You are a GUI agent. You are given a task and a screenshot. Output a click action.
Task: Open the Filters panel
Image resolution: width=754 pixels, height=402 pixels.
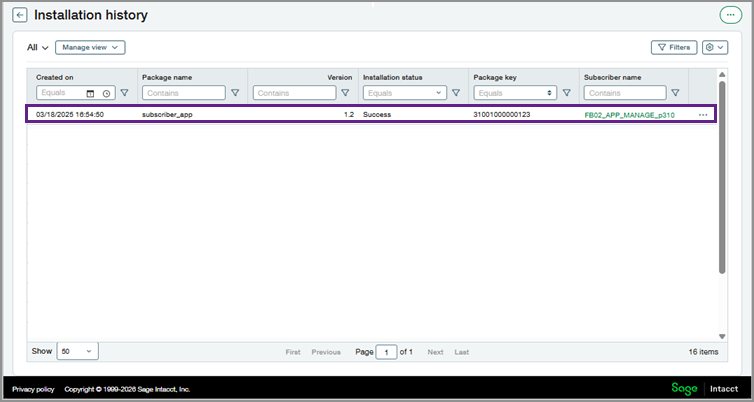(x=674, y=47)
